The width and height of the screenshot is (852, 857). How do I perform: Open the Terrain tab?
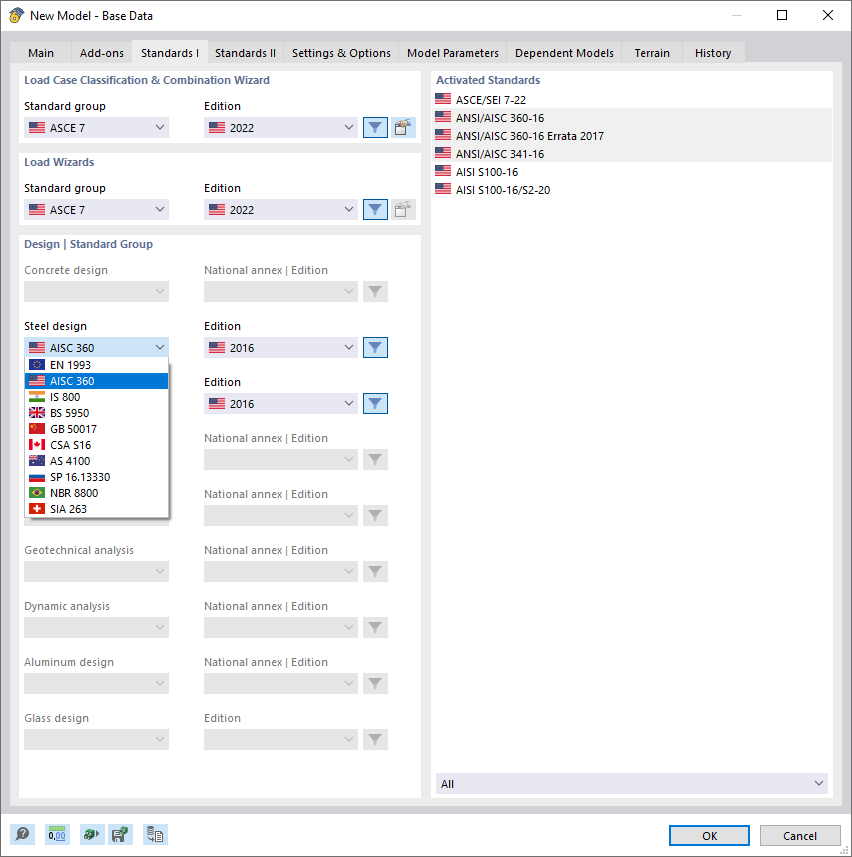[652, 53]
